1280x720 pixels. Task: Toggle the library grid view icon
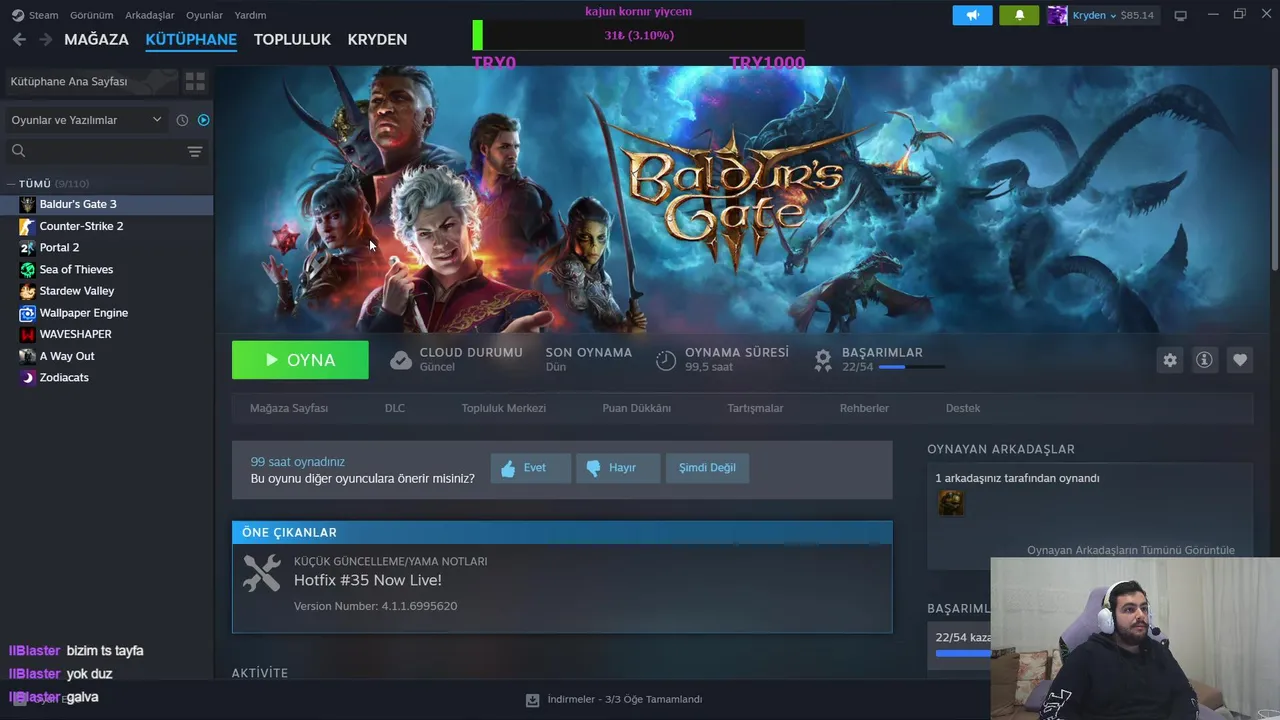195,81
